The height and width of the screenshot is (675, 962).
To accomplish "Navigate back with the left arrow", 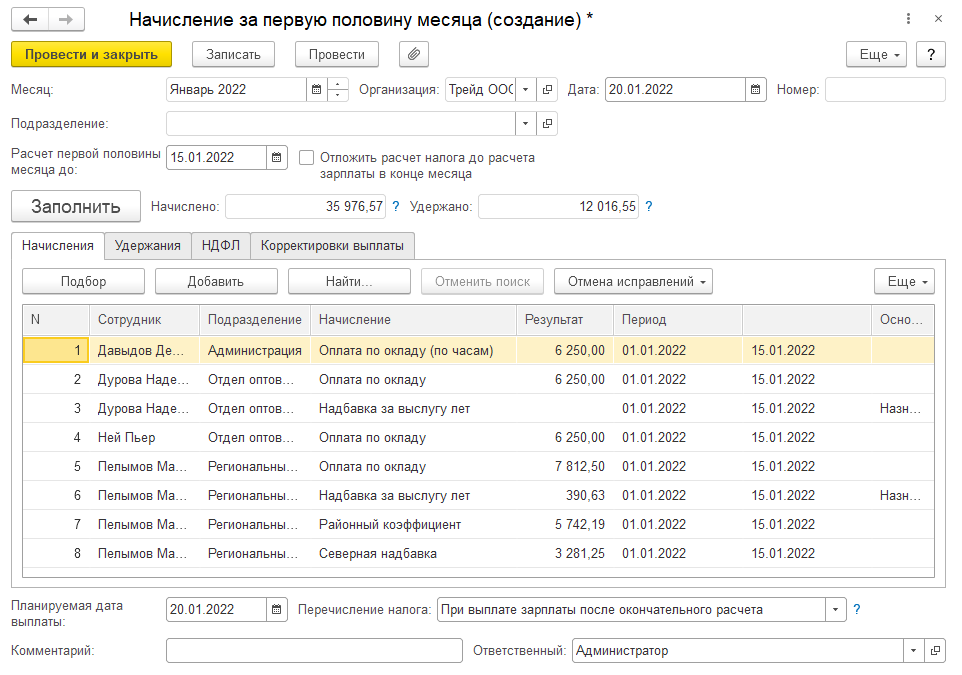I will click(x=31, y=20).
